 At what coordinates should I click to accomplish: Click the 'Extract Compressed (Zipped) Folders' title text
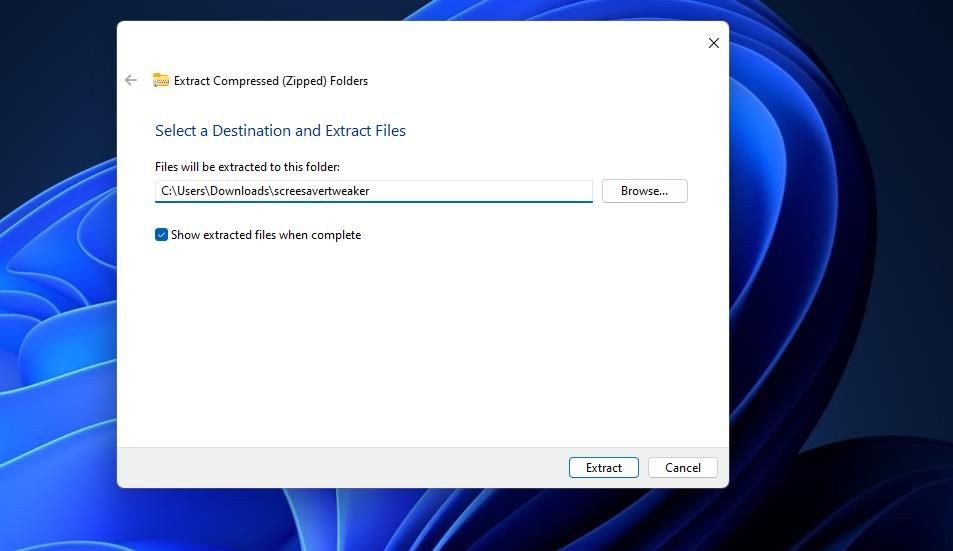(270, 81)
